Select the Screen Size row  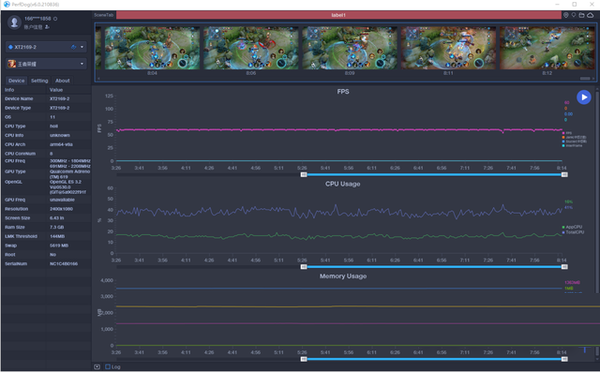click(x=46, y=218)
